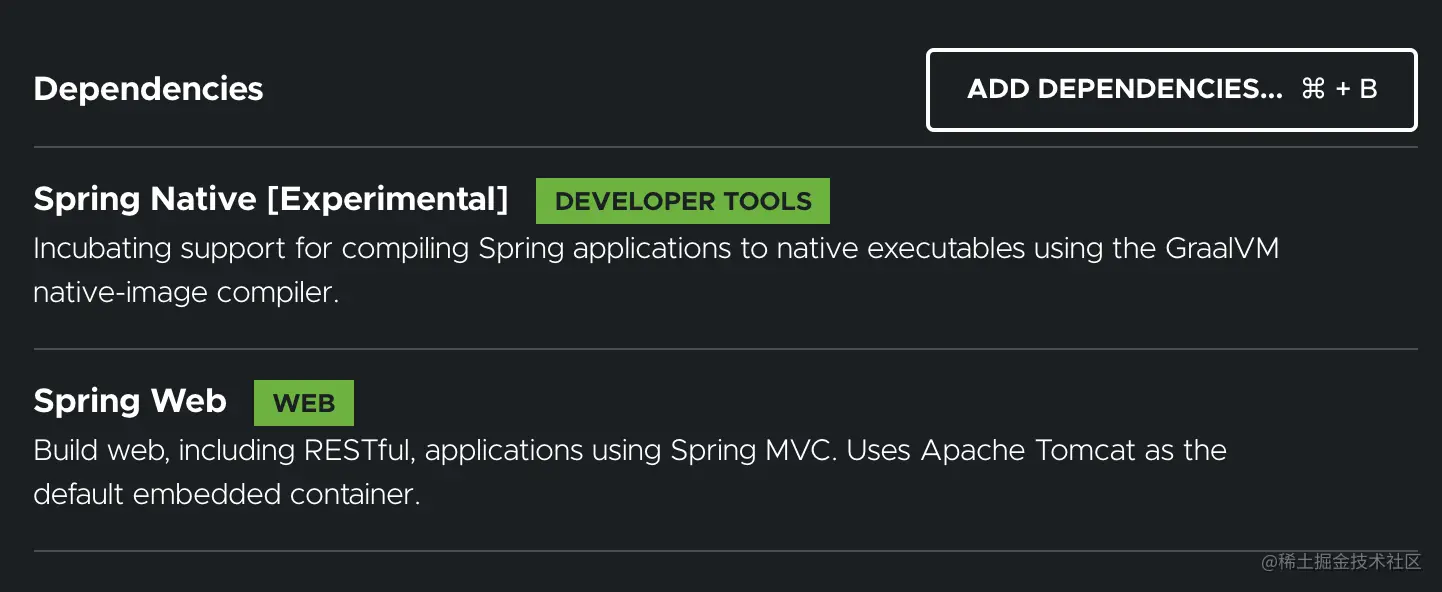Click the divider below the Dependencies header
Viewport: 1442px width, 592px height.
(x=725, y=147)
